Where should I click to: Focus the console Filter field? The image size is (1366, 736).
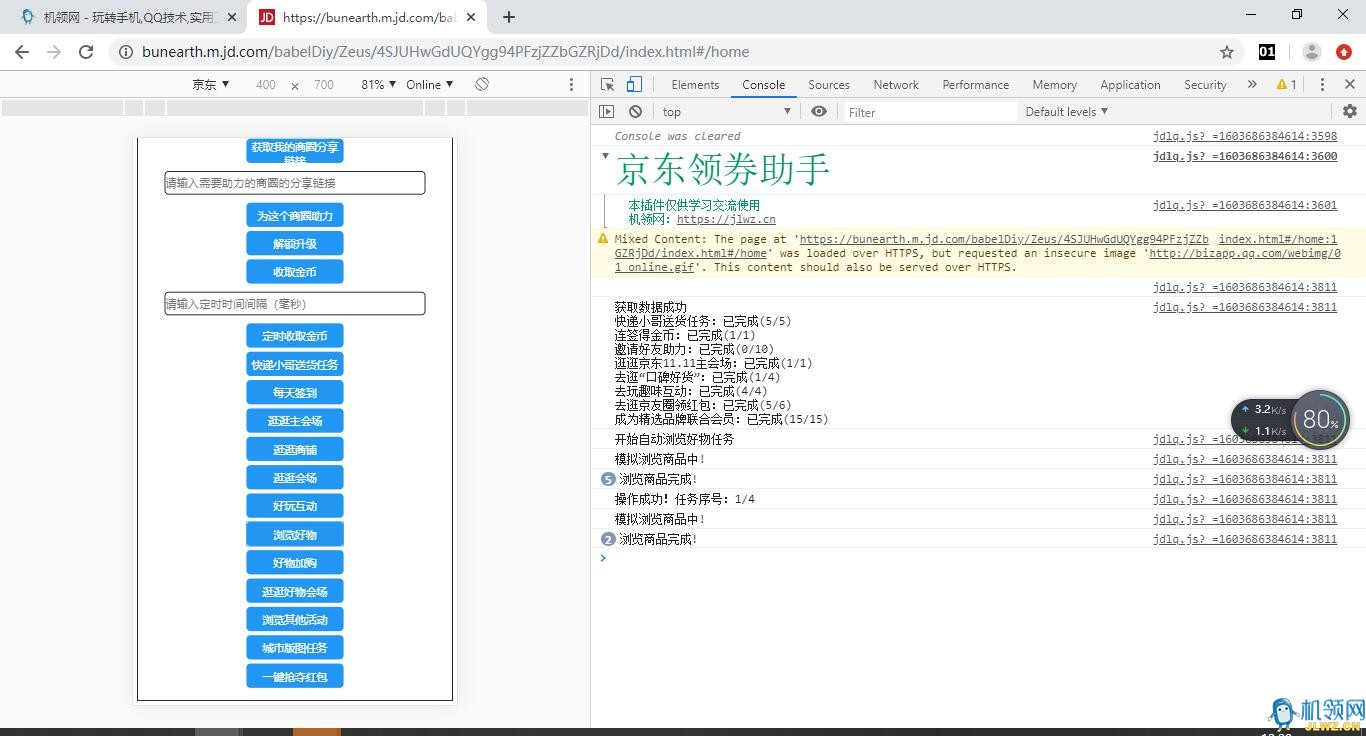tap(930, 112)
